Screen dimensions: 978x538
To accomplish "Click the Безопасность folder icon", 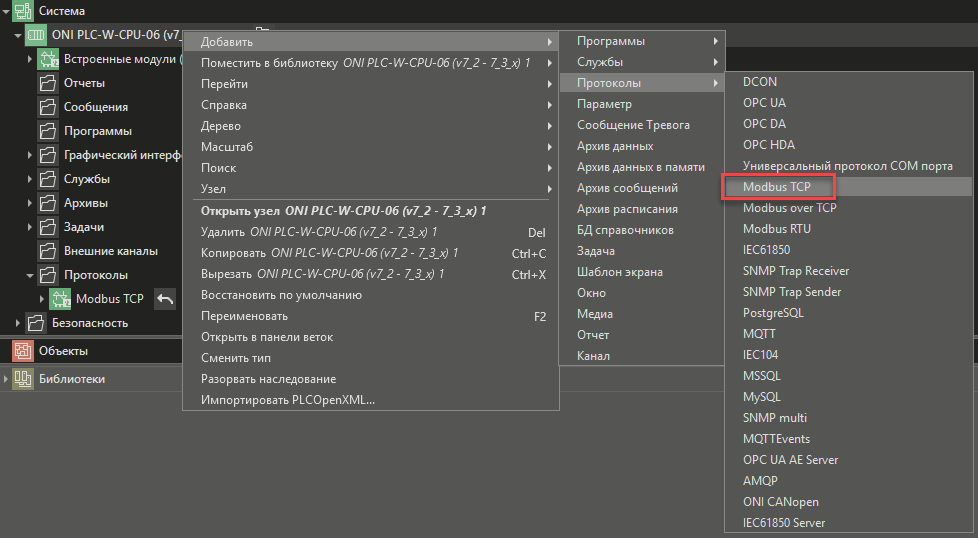I will point(36,323).
